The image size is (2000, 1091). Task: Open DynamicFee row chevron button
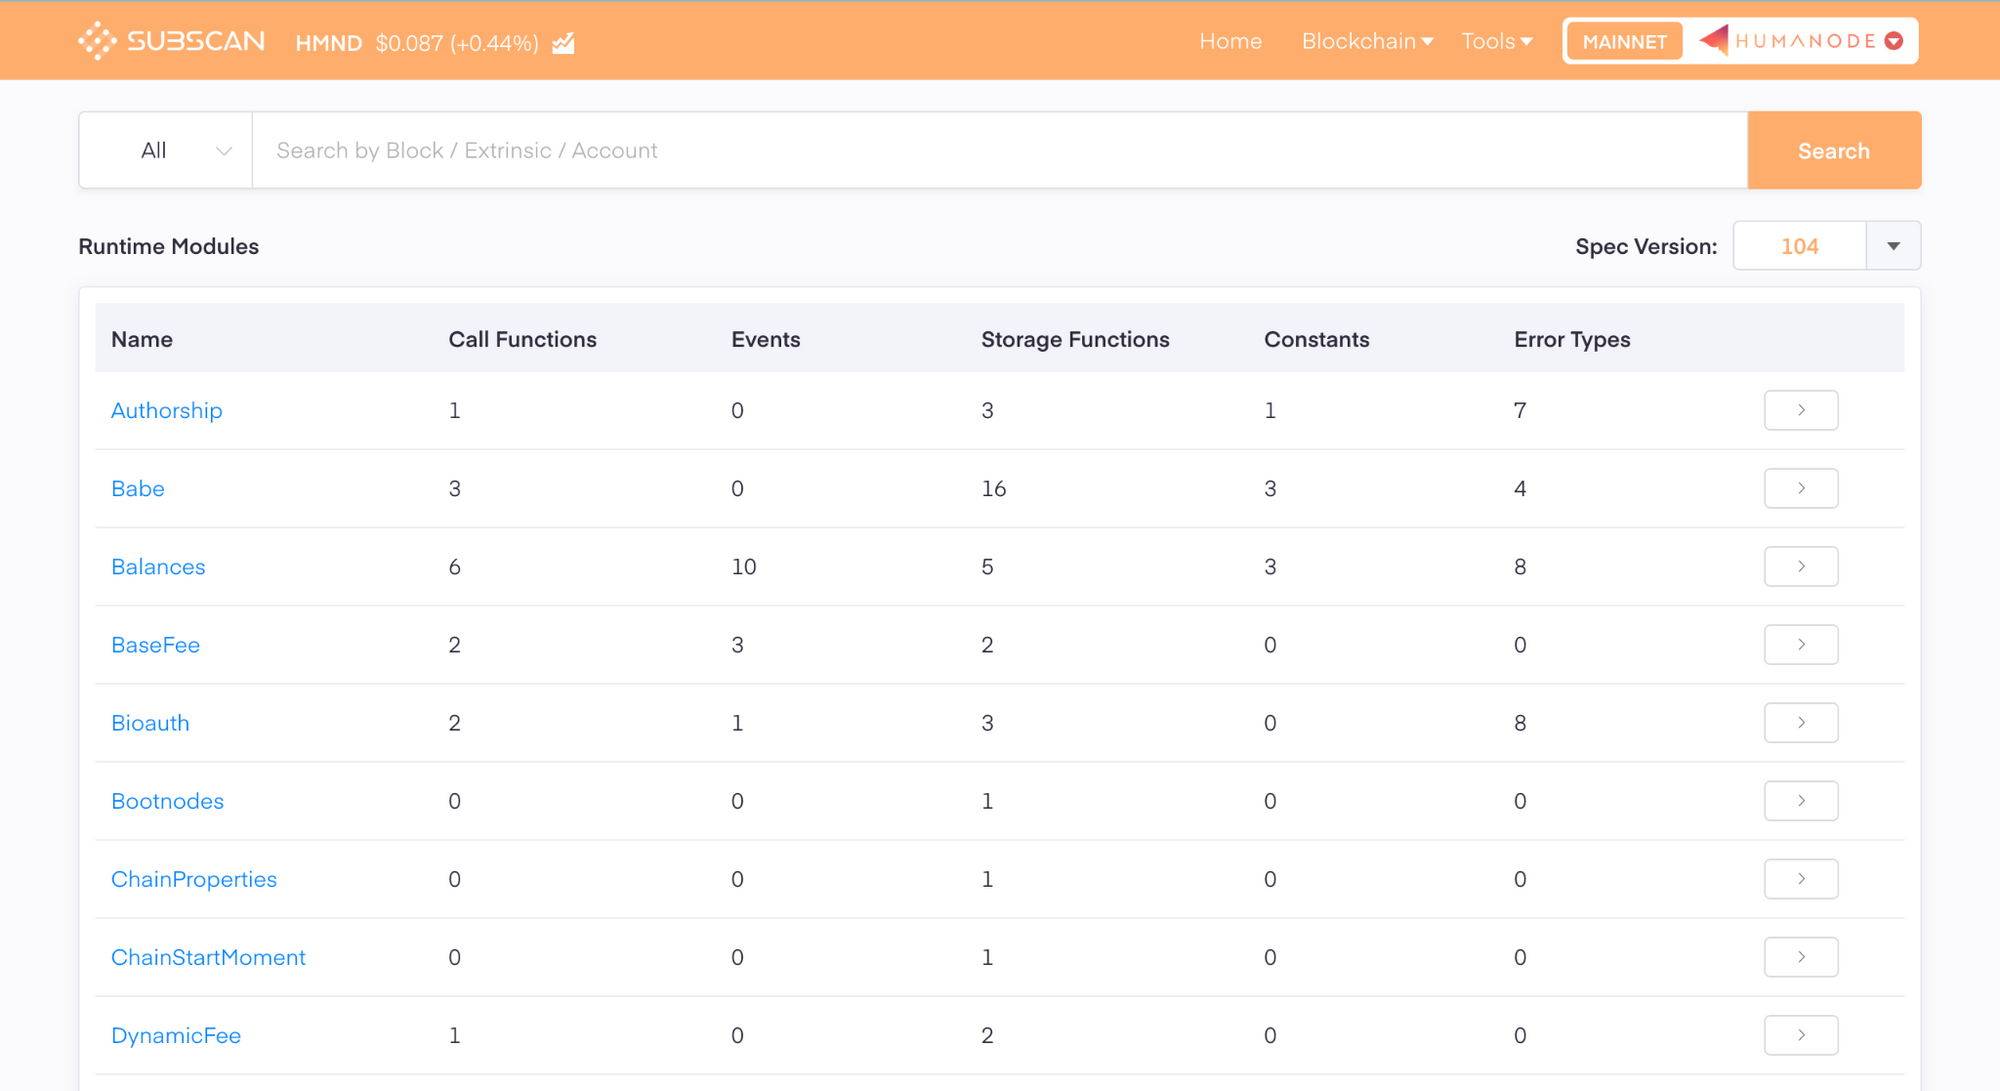[x=1801, y=1035]
